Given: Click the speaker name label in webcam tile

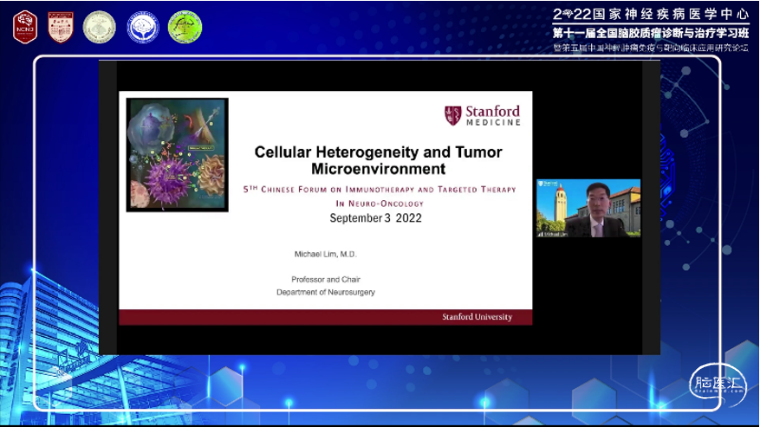Looking at the screenshot, I should click(x=553, y=234).
